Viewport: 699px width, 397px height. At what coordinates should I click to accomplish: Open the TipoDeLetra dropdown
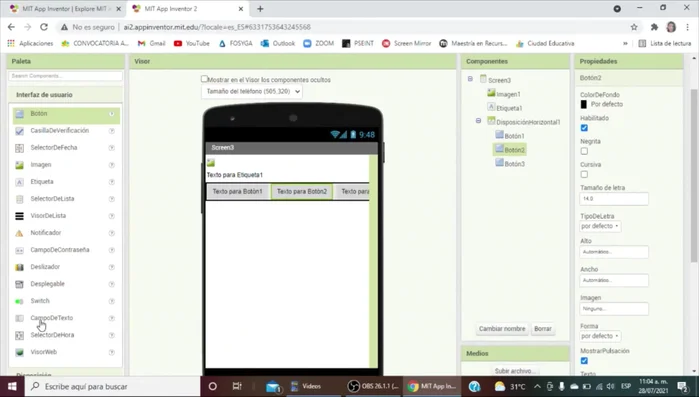(600, 226)
